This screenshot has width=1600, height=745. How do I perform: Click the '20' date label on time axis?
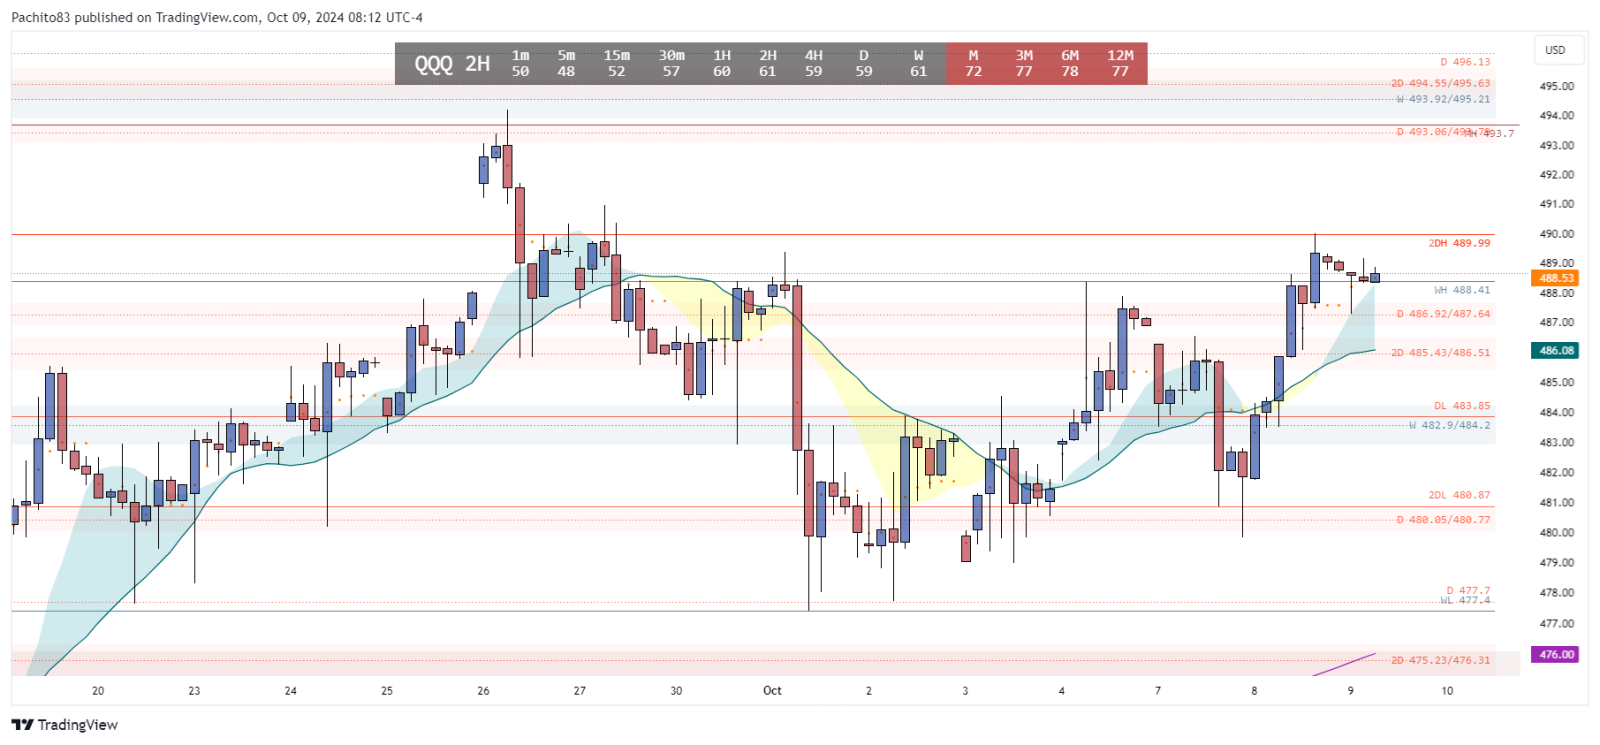pos(98,691)
